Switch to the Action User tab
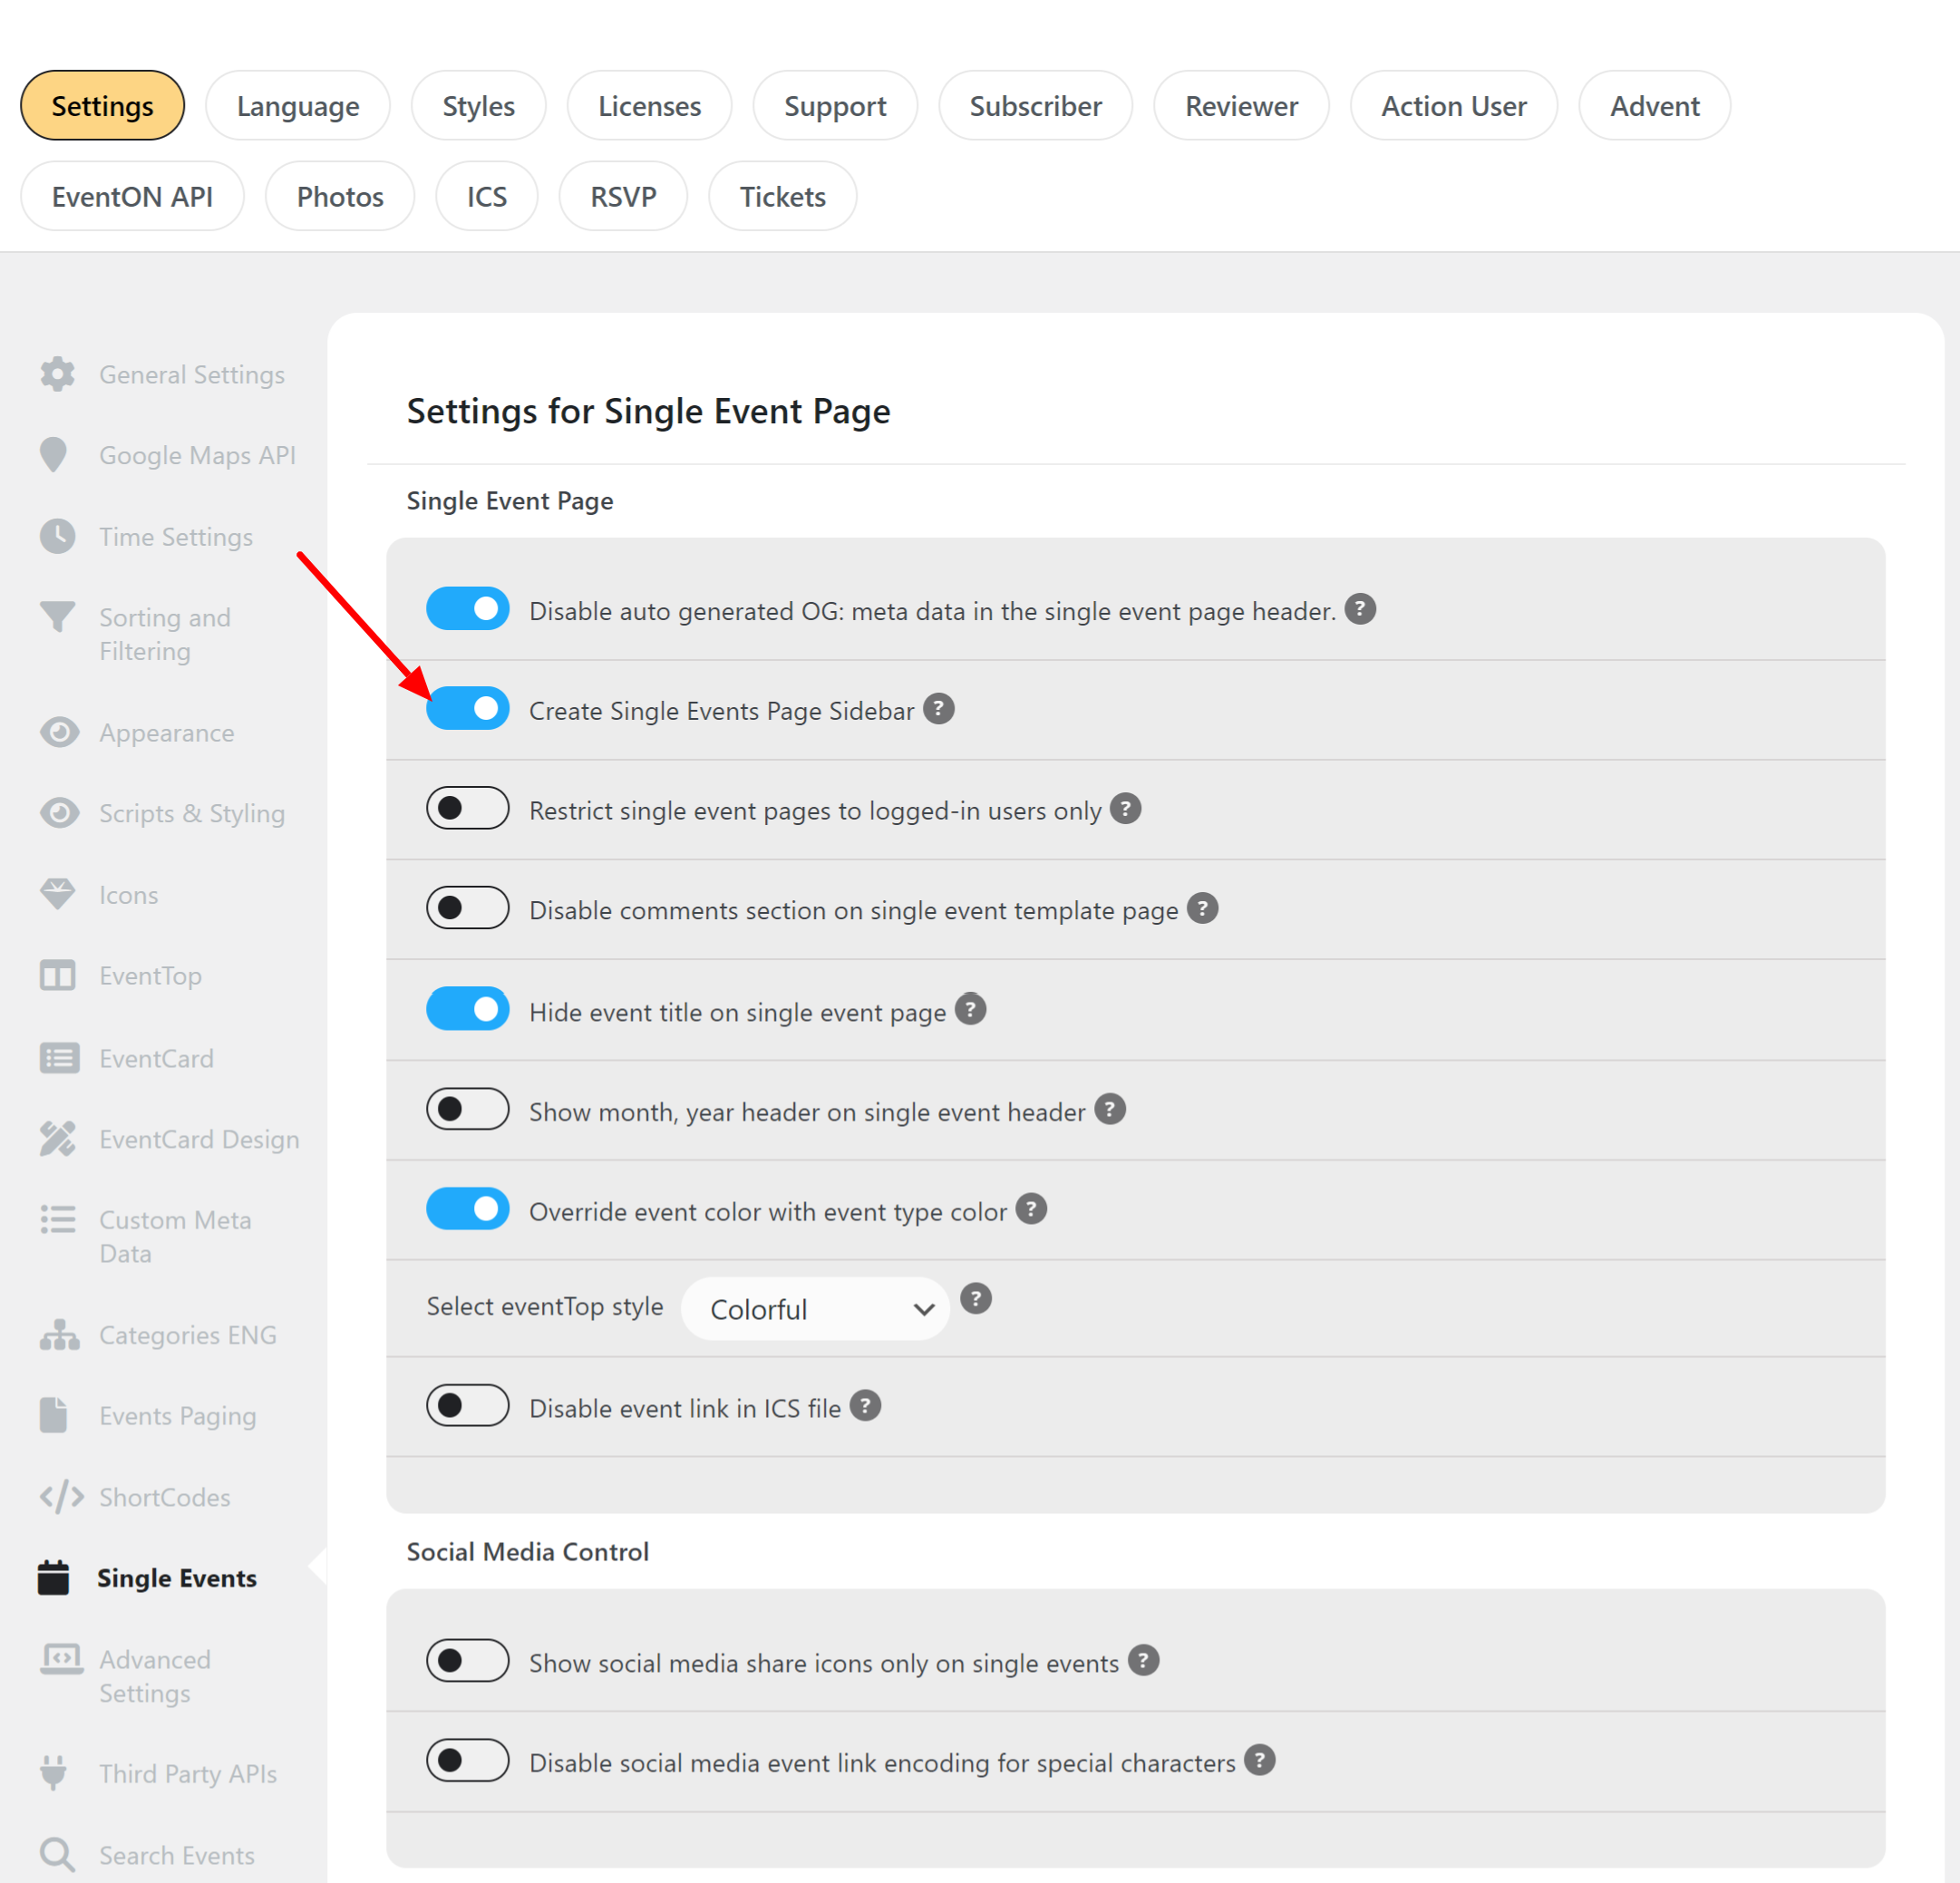The width and height of the screenshot is (1960, 1883). pyautogui.click(x=1454, y=106)
